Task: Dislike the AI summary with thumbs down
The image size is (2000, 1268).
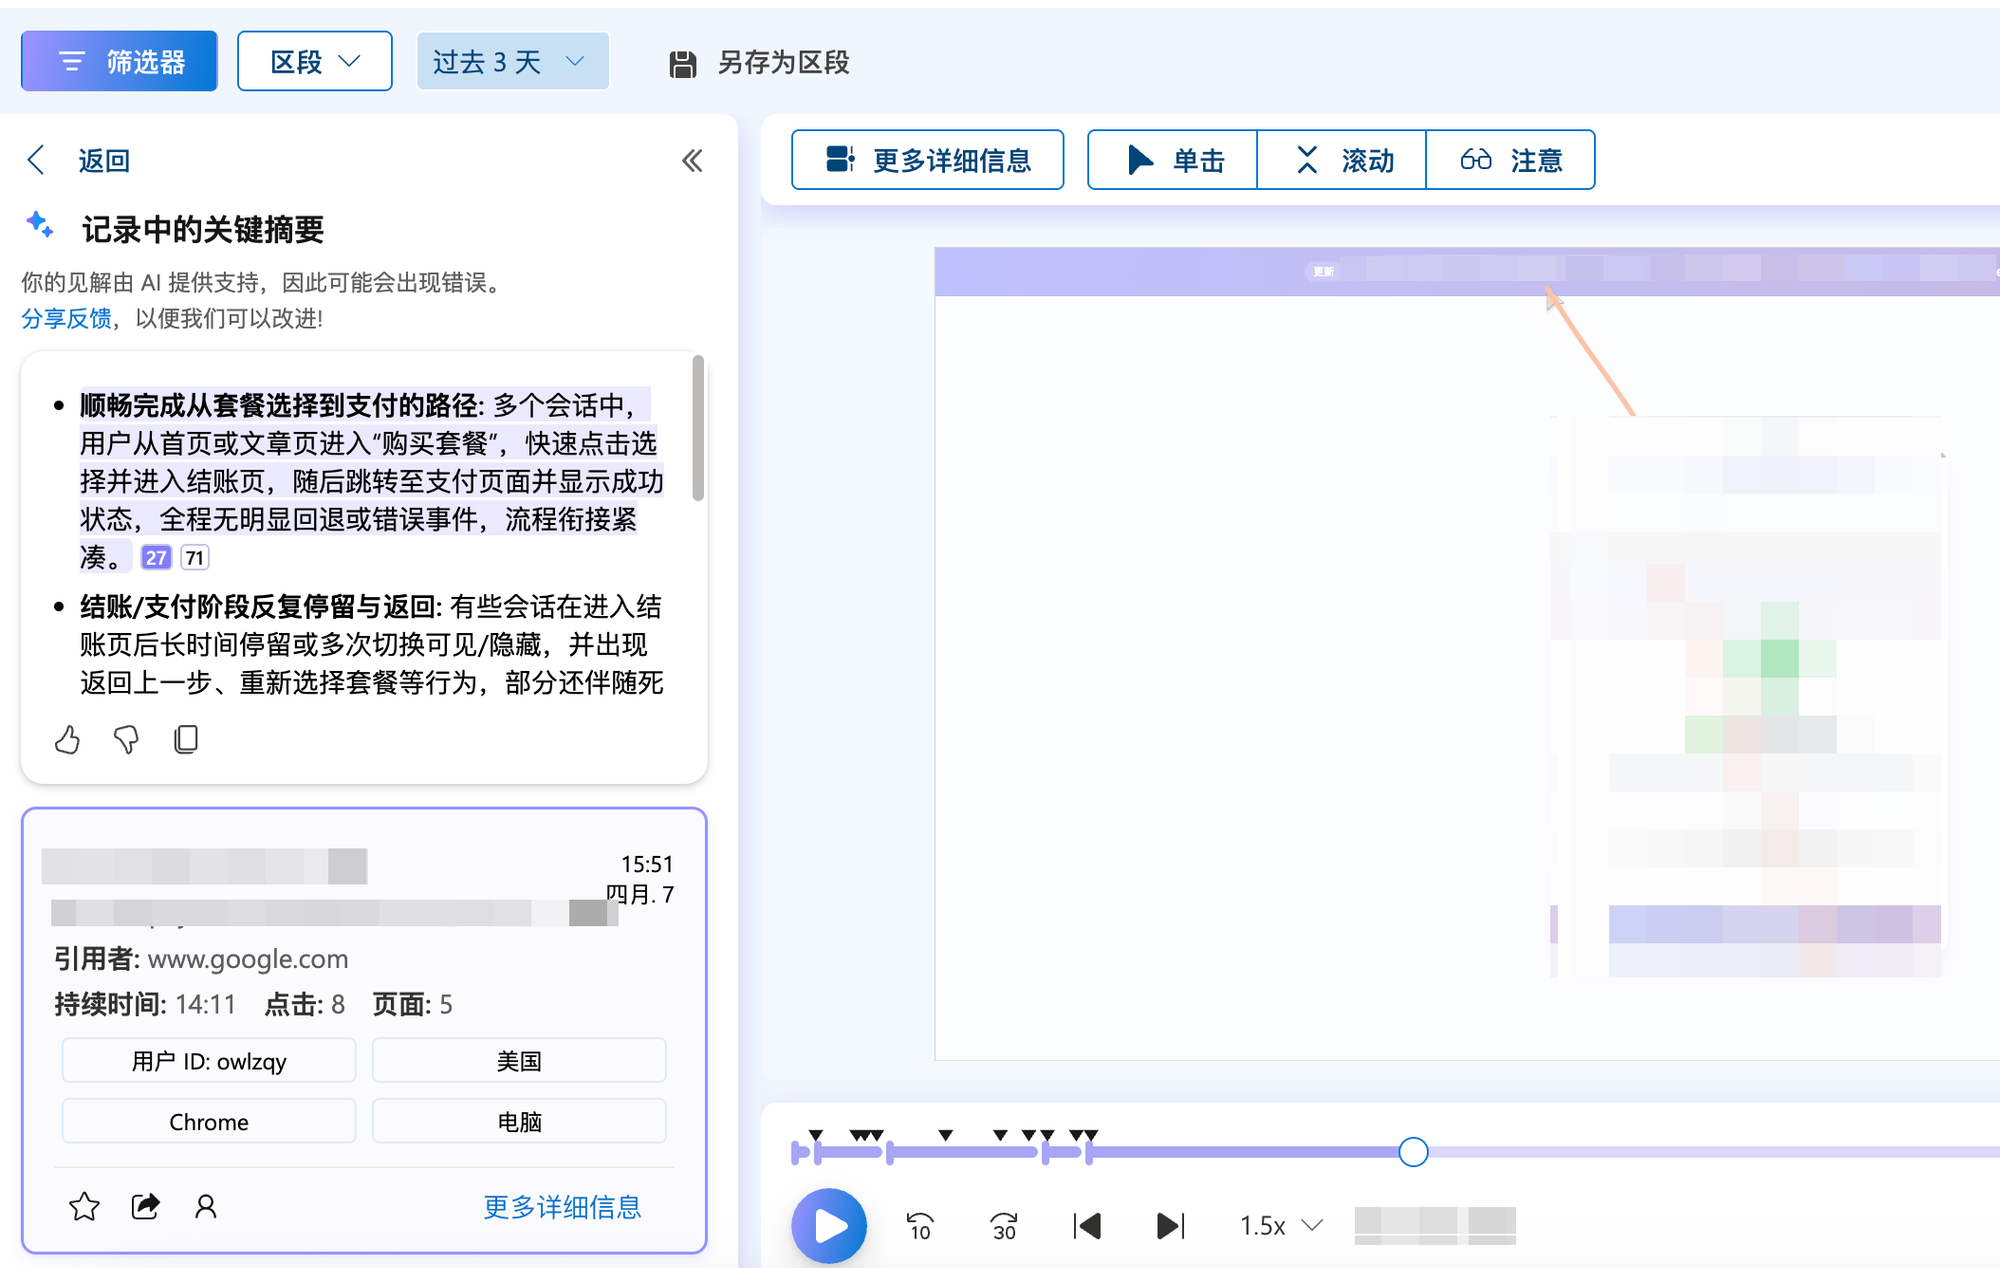Action: click(x=126, y=740)
